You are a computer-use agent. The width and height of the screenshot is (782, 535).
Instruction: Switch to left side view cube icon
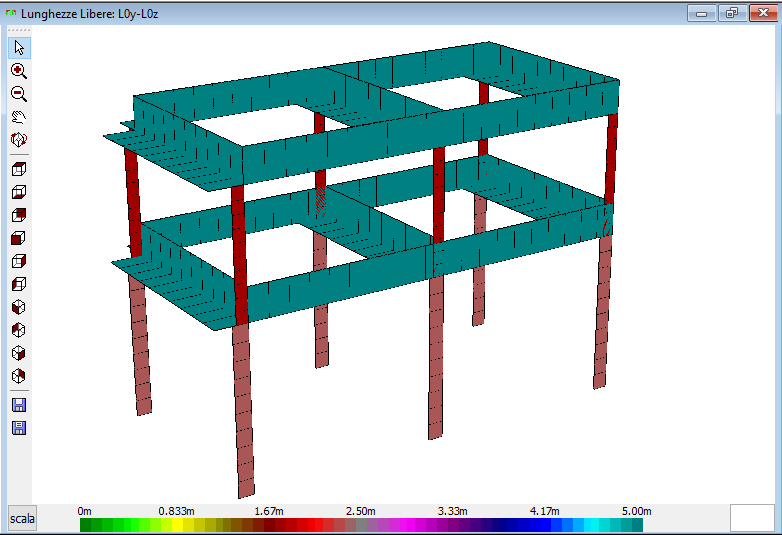pos(19,284)
